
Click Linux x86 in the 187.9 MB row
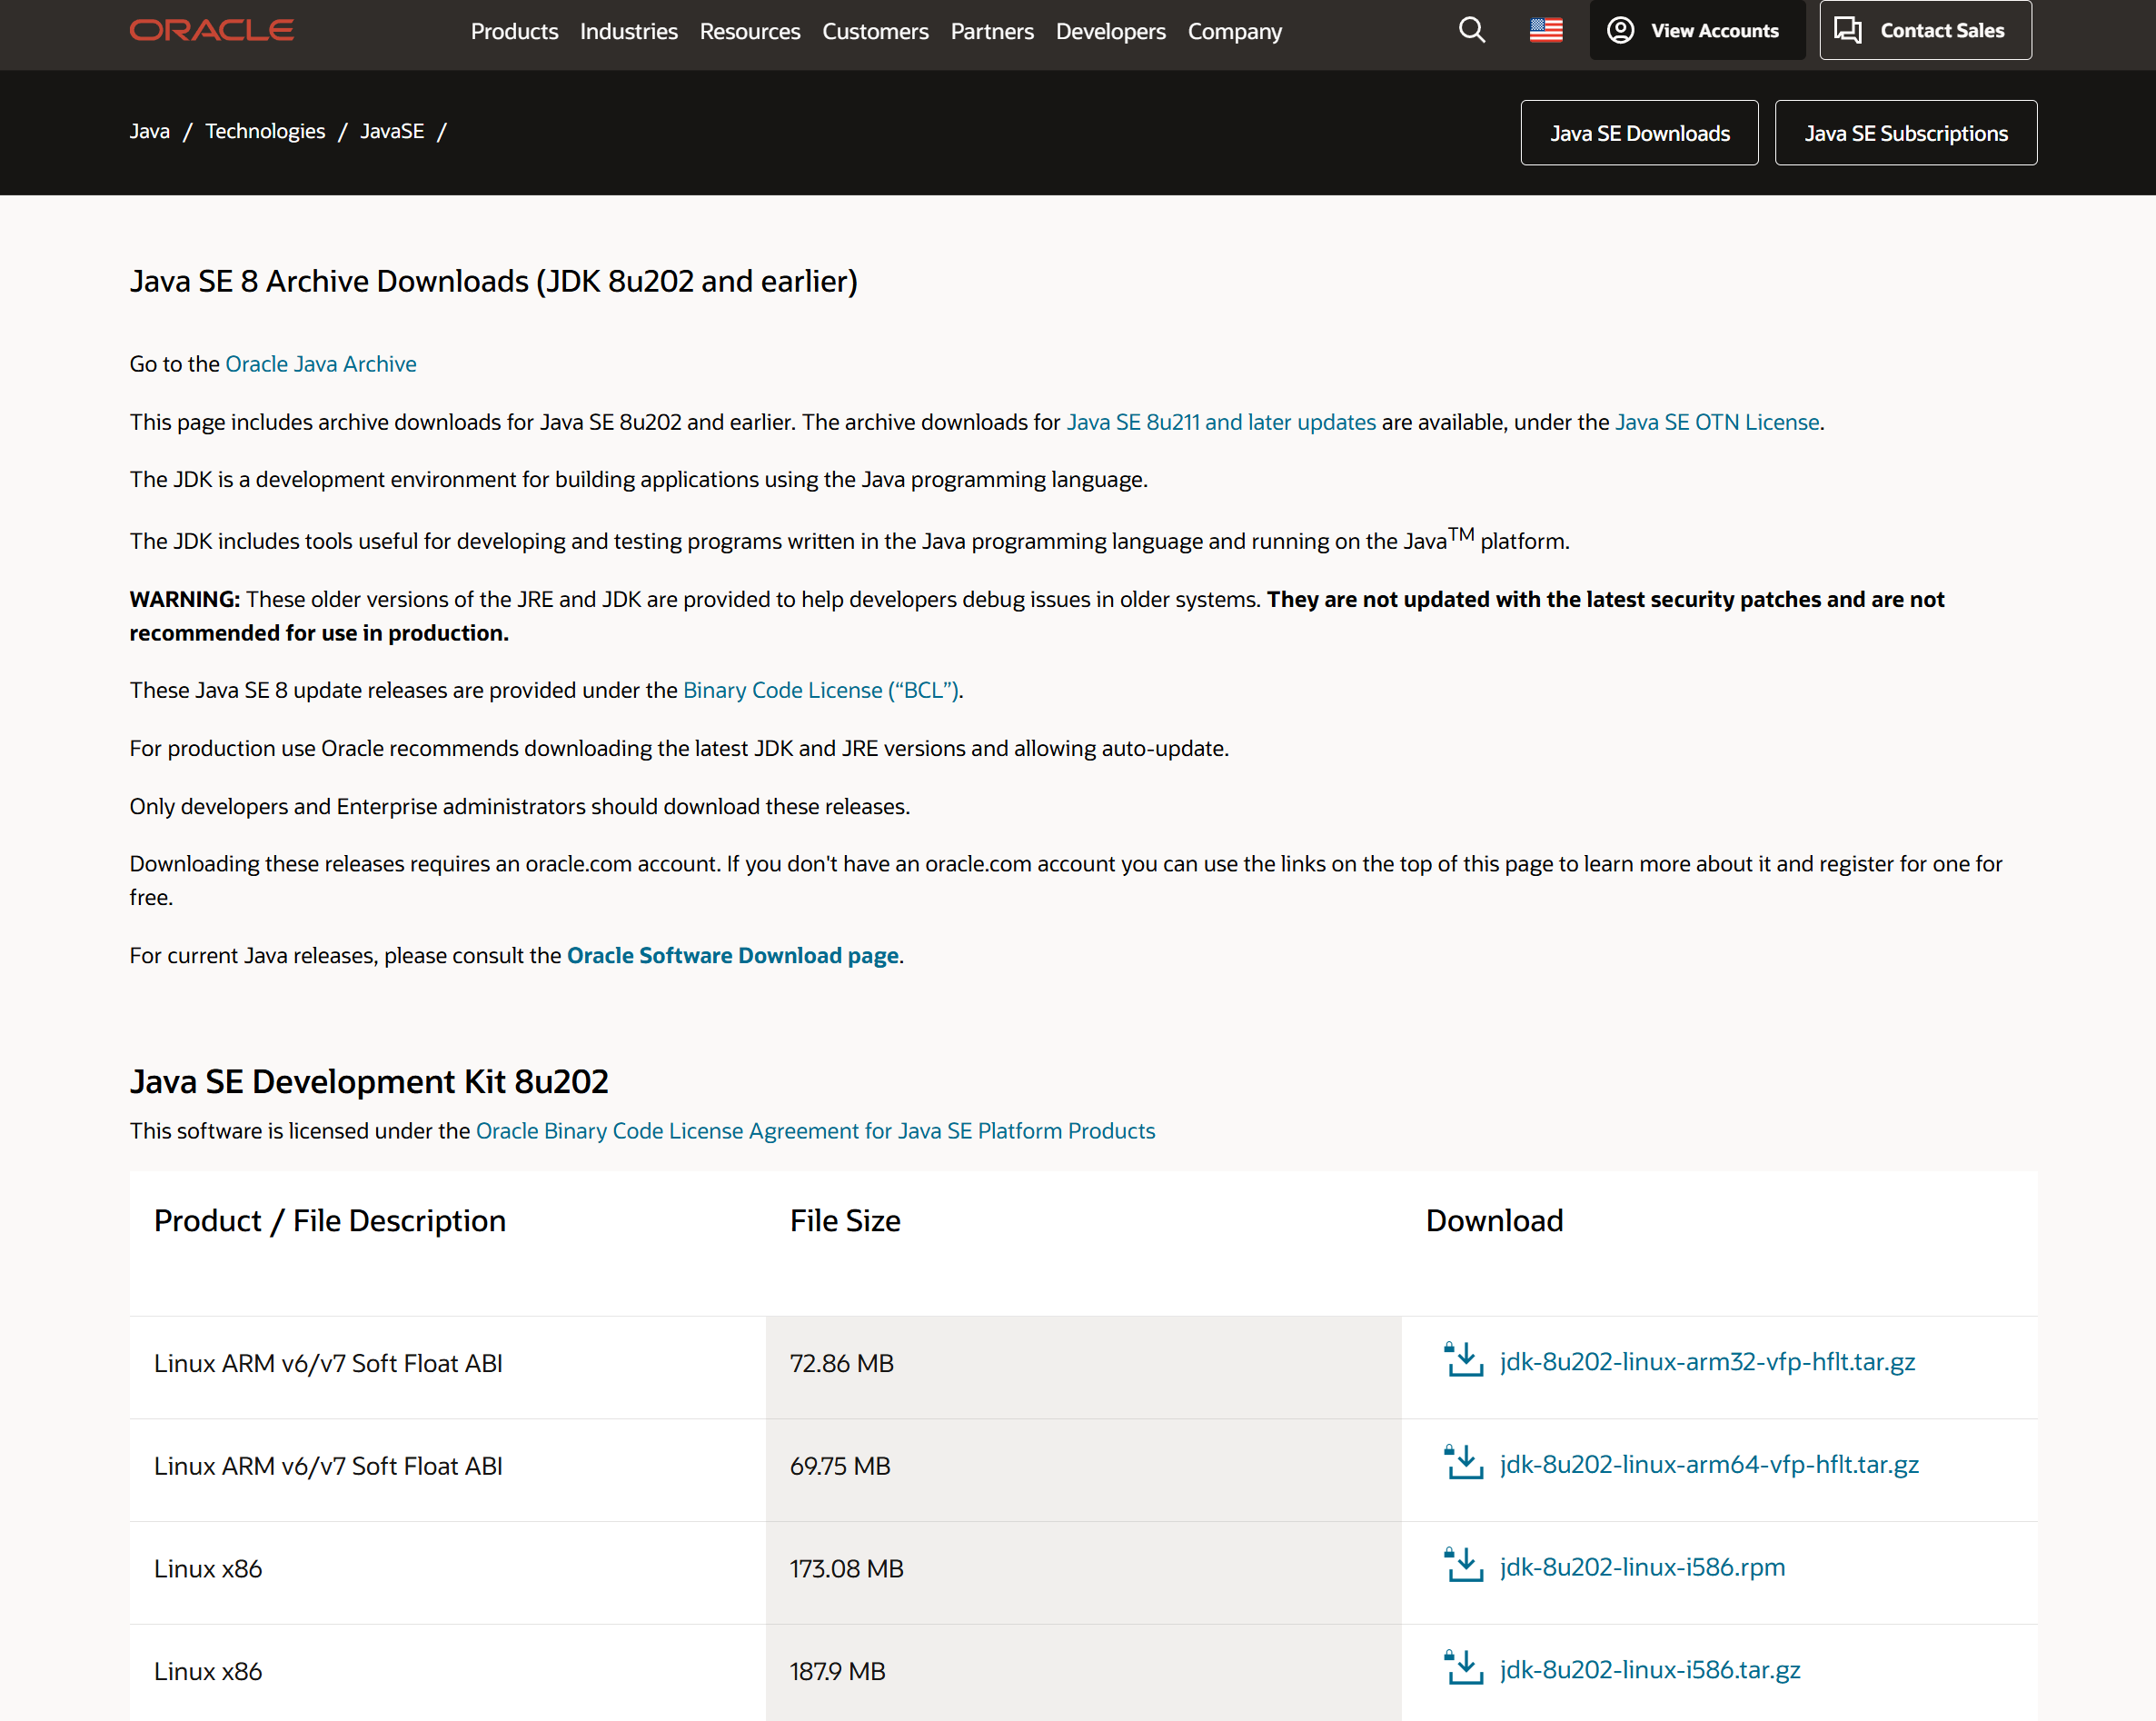point(208,1671)
